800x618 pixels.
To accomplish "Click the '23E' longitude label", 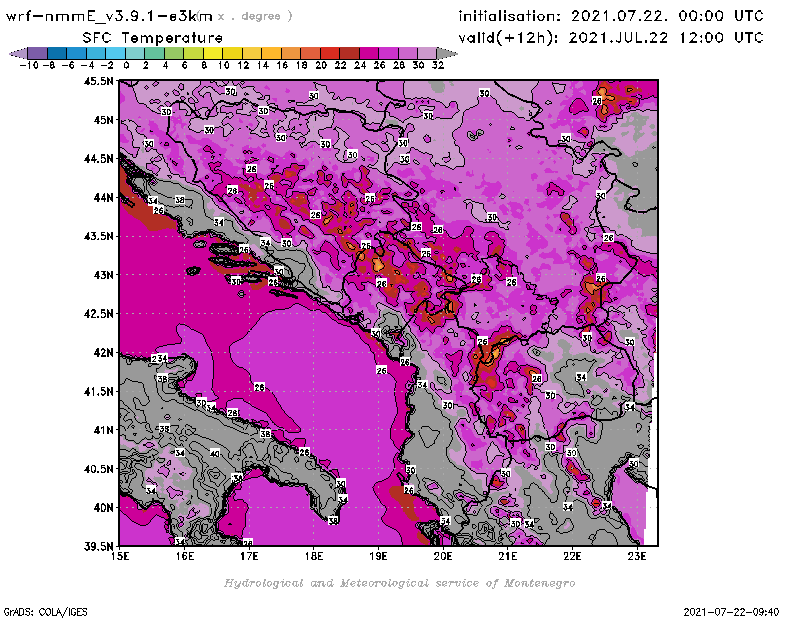I will 637,556.
